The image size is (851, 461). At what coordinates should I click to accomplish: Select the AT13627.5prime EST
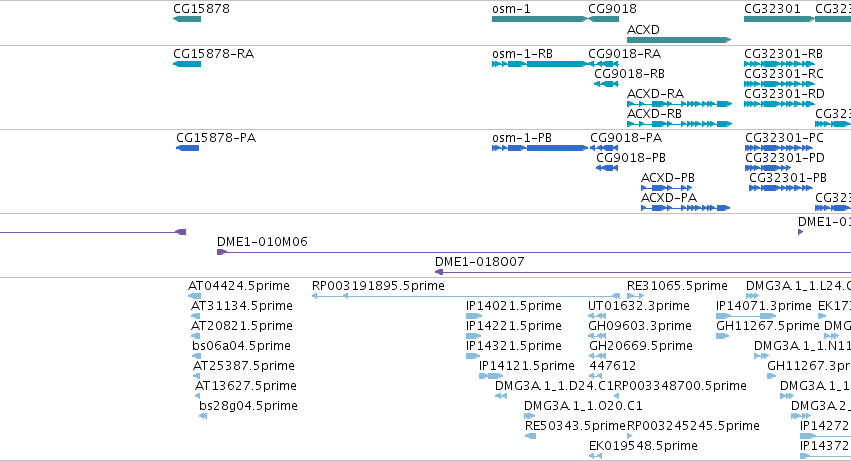[198, 396]
